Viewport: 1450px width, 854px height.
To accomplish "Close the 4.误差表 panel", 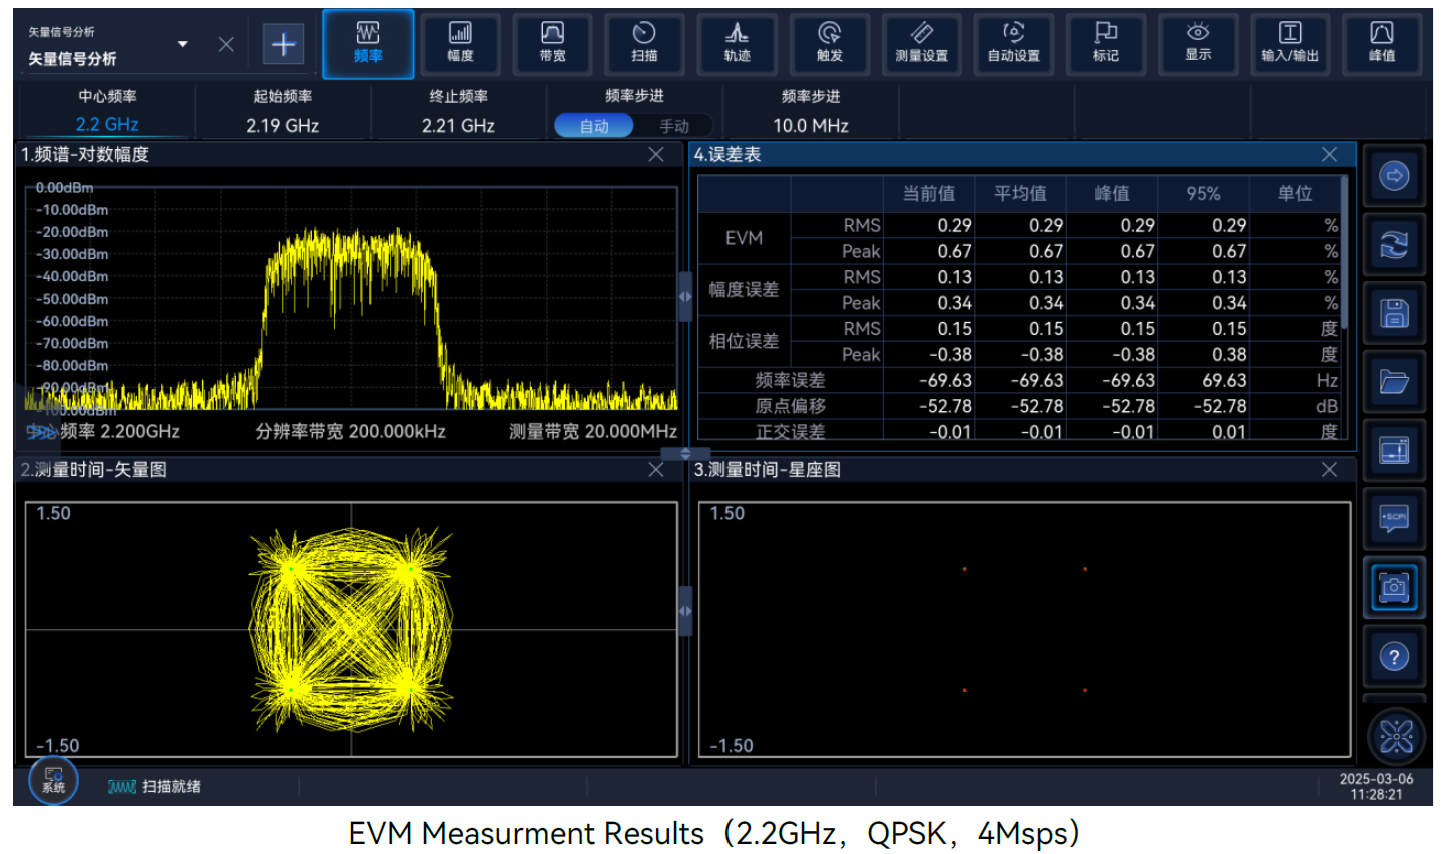I will (x=1329, y=154).
